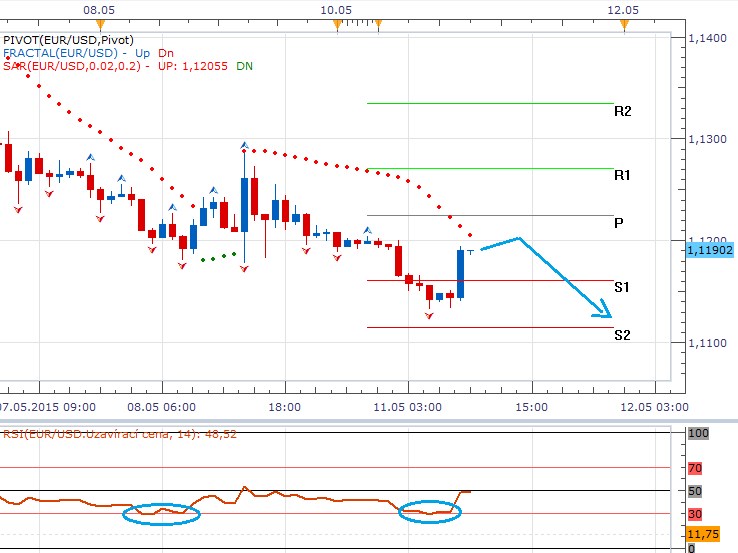This screenshot has height=553, width=738.
Task: Click the orange marker under 12.05 date
Action: point(622,22)
